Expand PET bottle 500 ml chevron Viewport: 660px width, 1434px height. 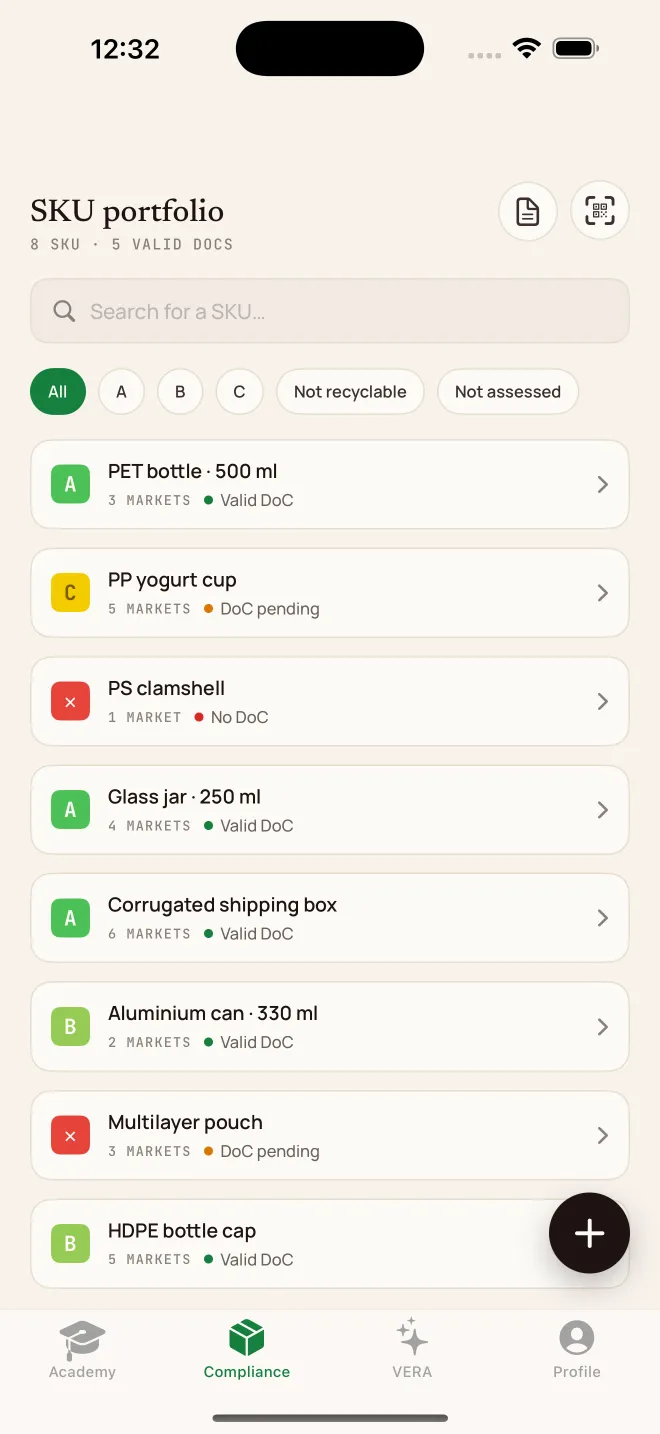[x=603, y=484]
